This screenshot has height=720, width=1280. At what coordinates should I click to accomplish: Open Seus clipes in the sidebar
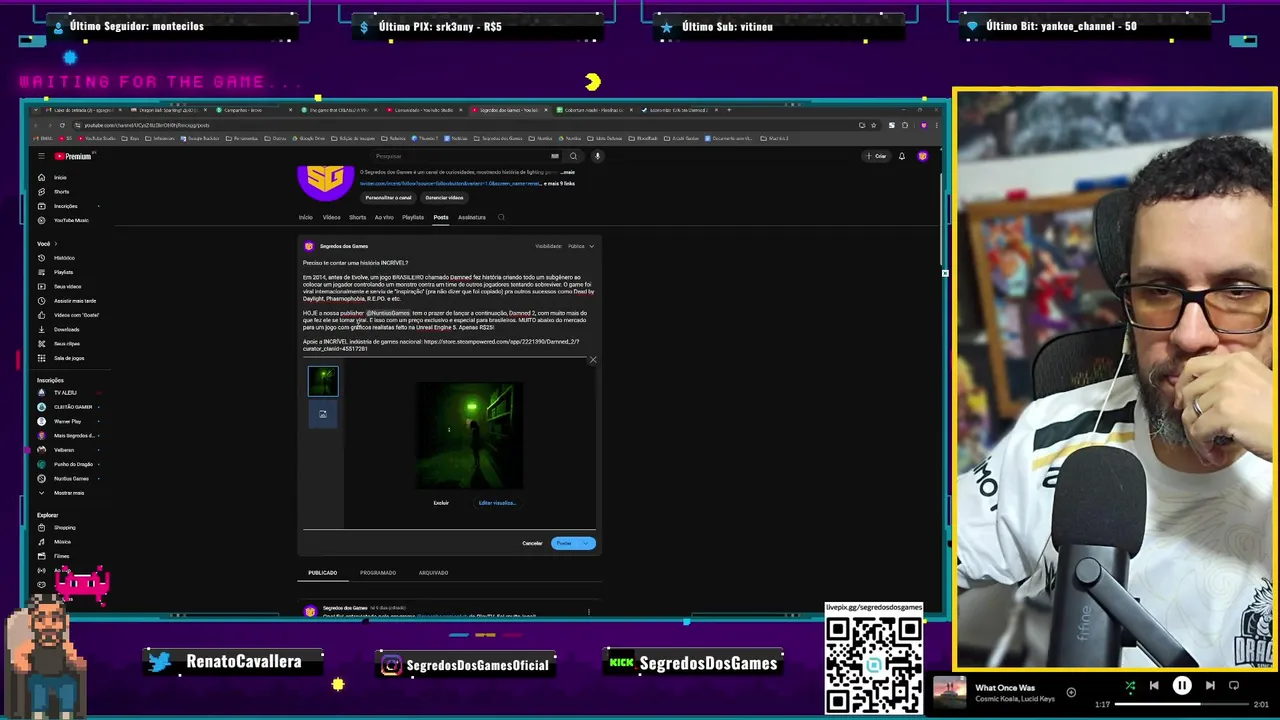66,344
